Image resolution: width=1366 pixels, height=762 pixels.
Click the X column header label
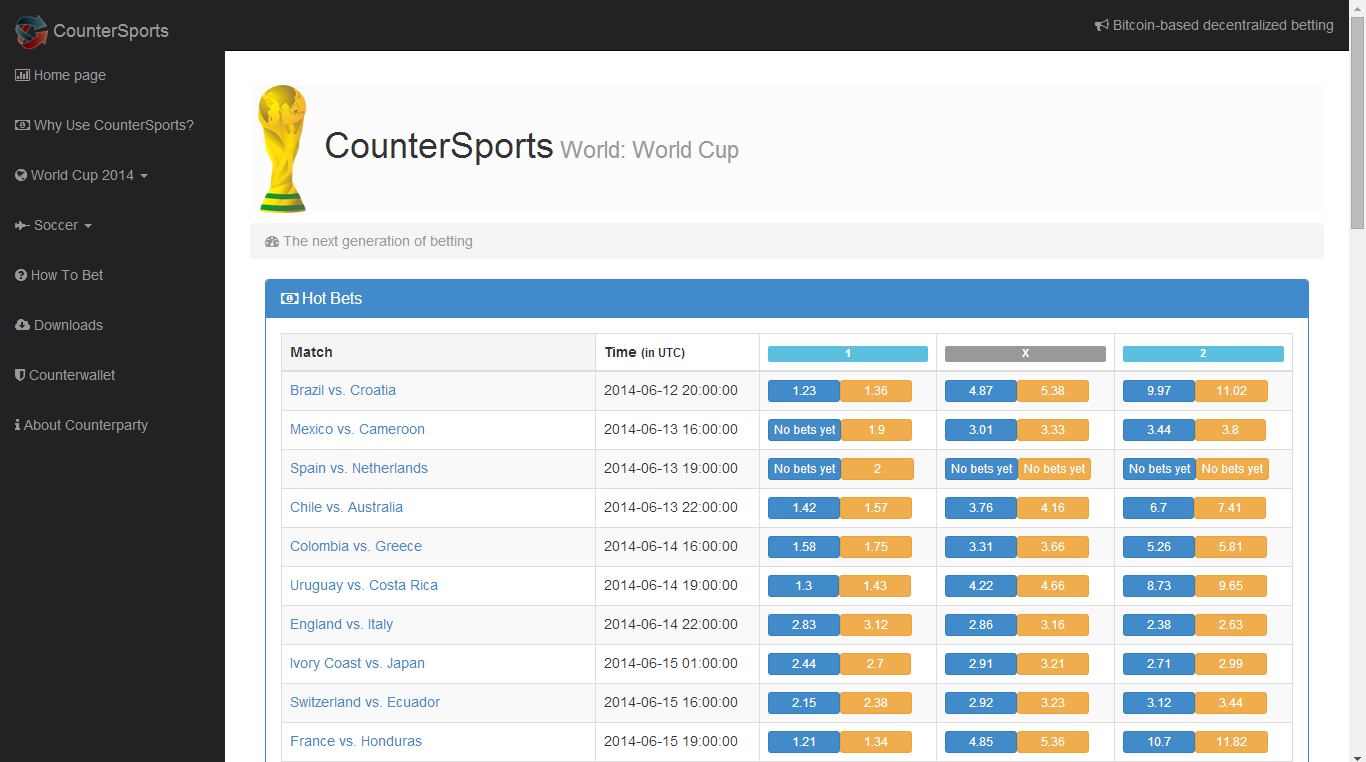point(1025,354)
